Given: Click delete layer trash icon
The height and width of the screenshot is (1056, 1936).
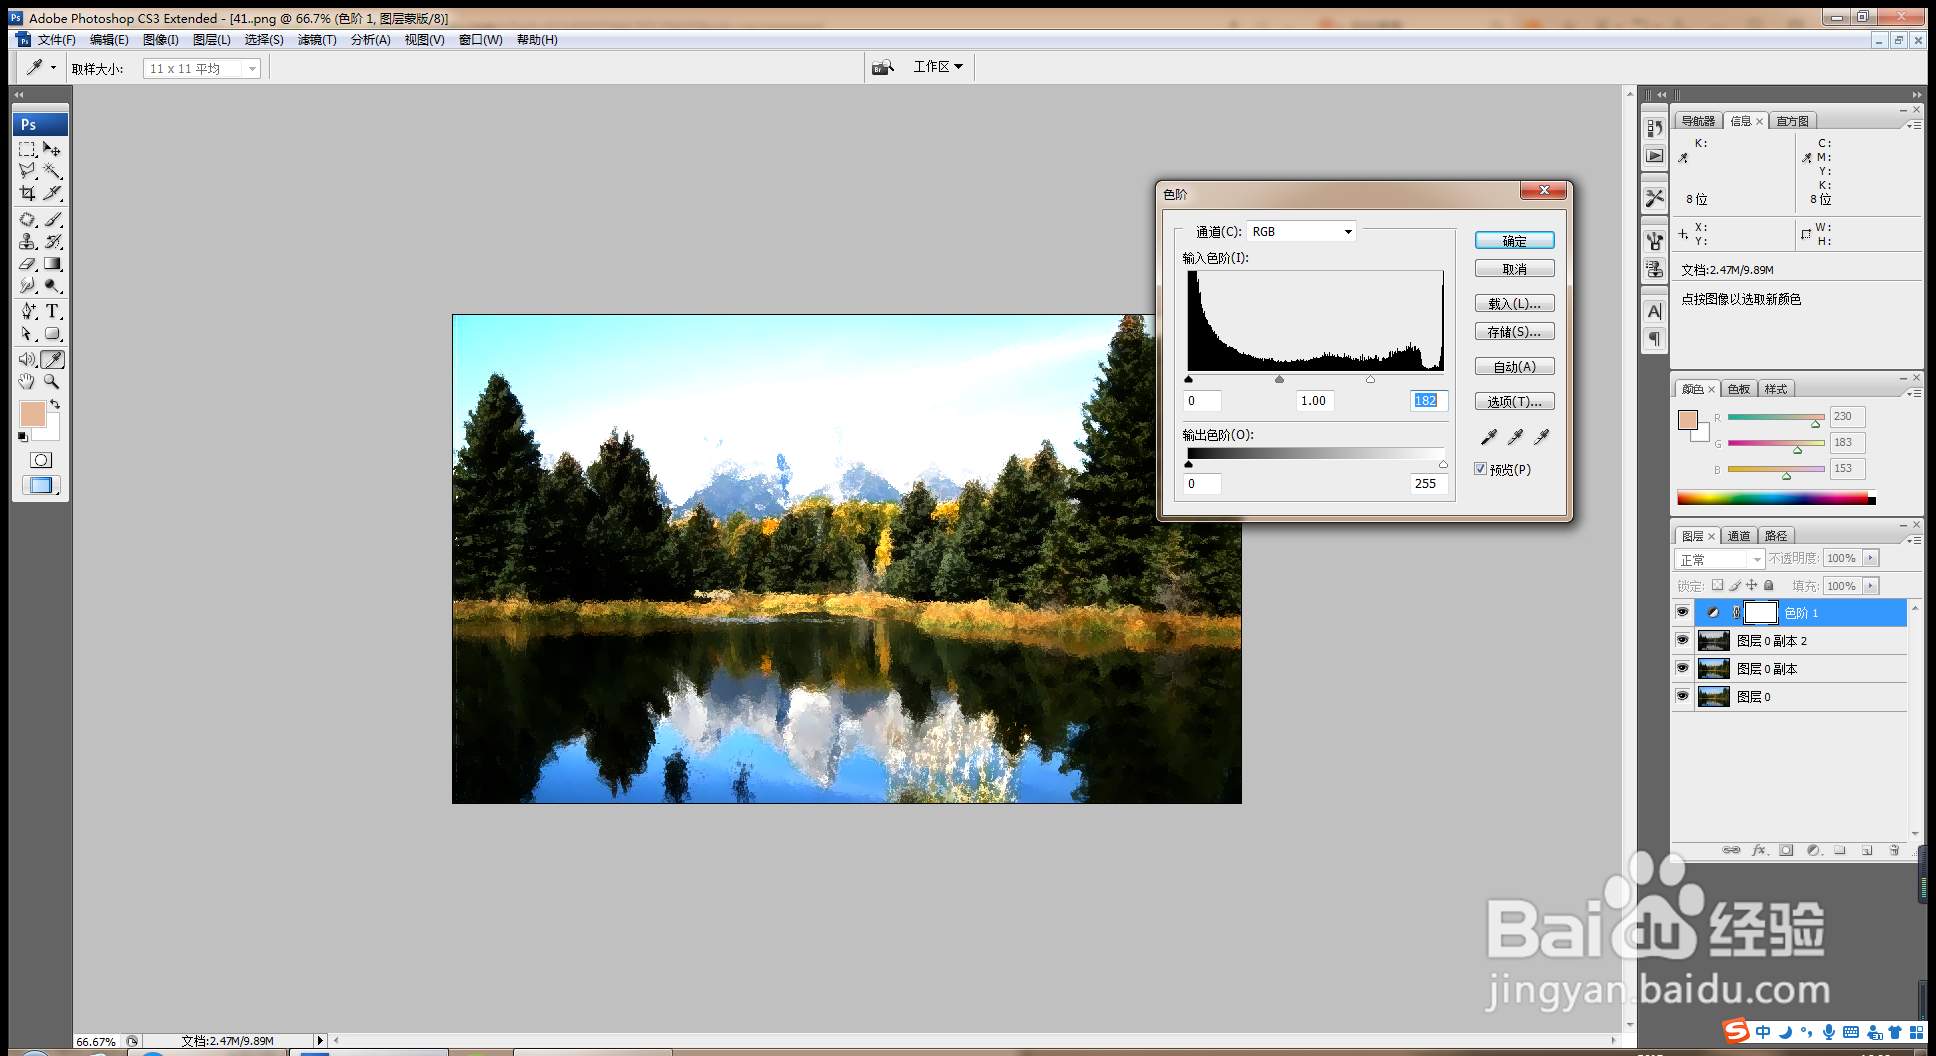Looking at the screenshot, I should pos(1894,850).
